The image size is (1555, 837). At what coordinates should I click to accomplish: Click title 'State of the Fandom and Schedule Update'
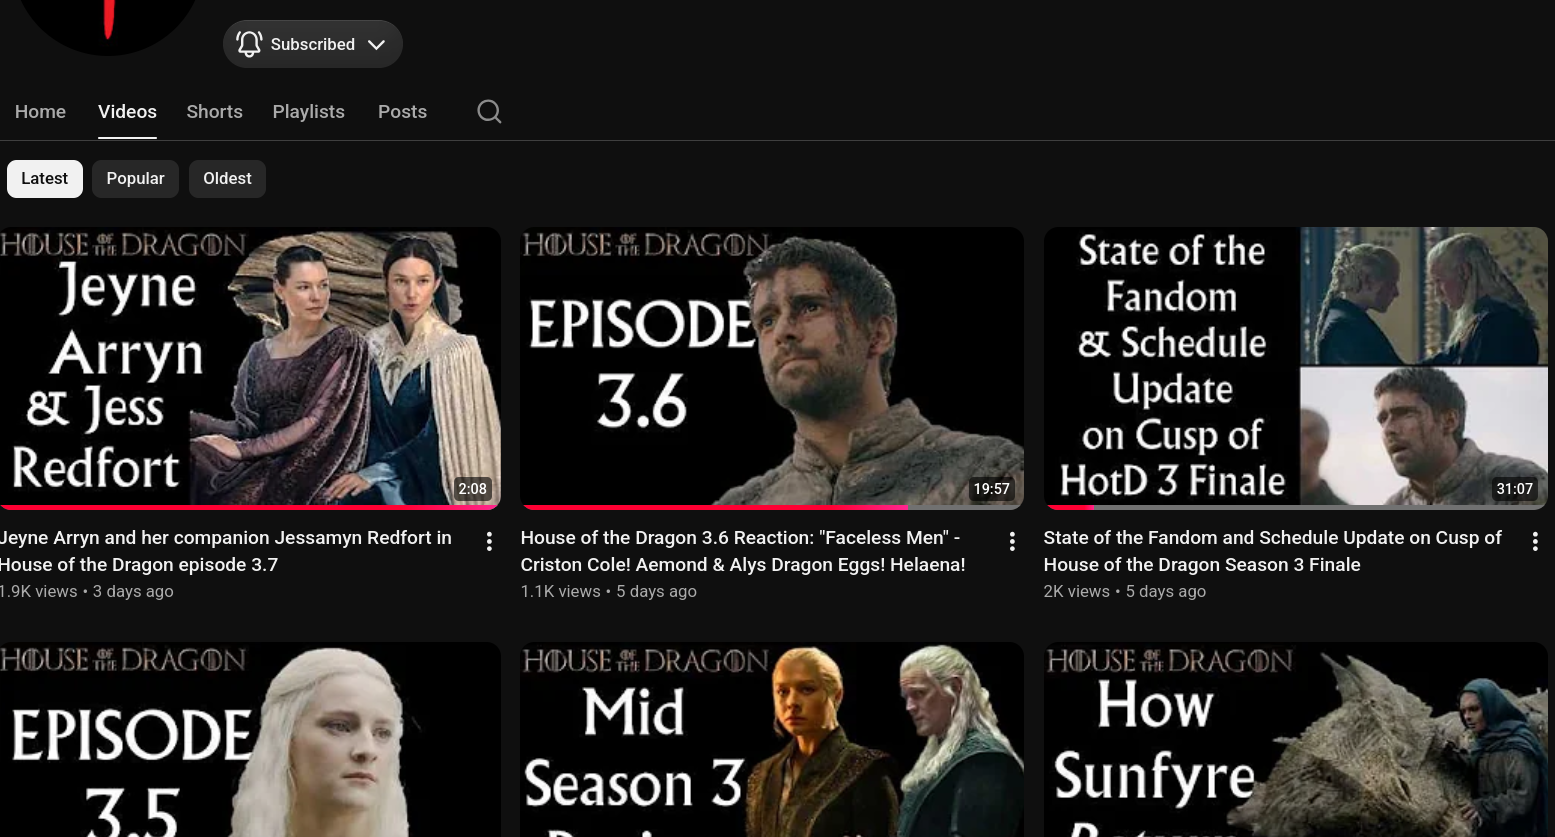[x=1273, y=551]
